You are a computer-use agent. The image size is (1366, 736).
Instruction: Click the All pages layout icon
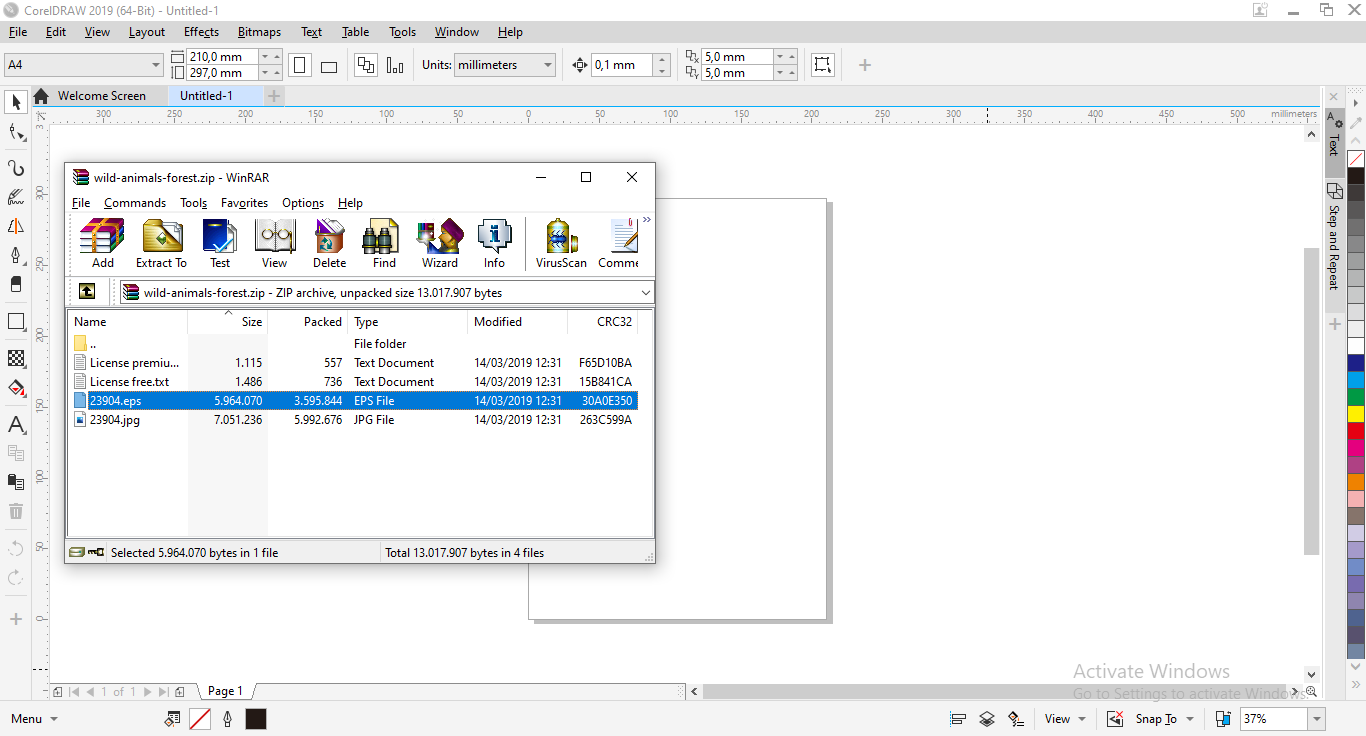coord(367,65)
